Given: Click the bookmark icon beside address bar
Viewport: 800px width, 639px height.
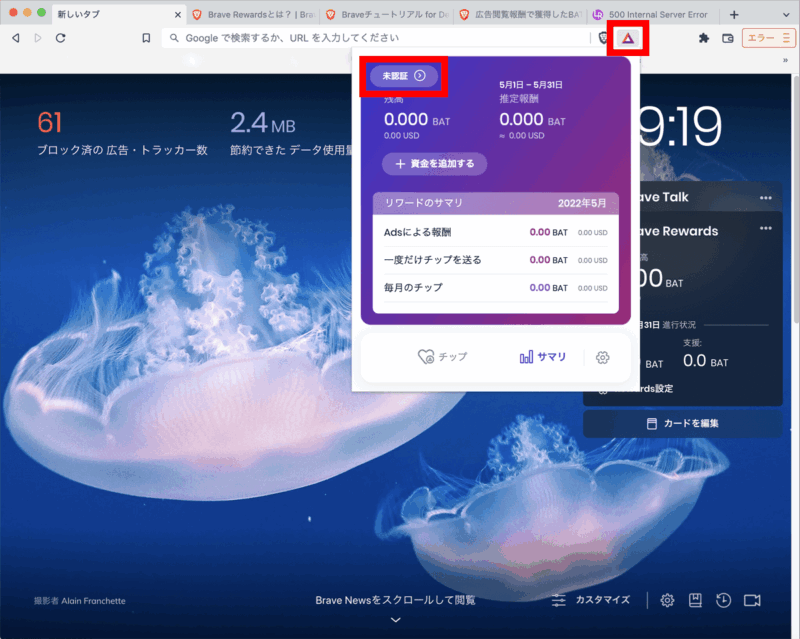Looking at the screenshot, I should tap(146, 38).
